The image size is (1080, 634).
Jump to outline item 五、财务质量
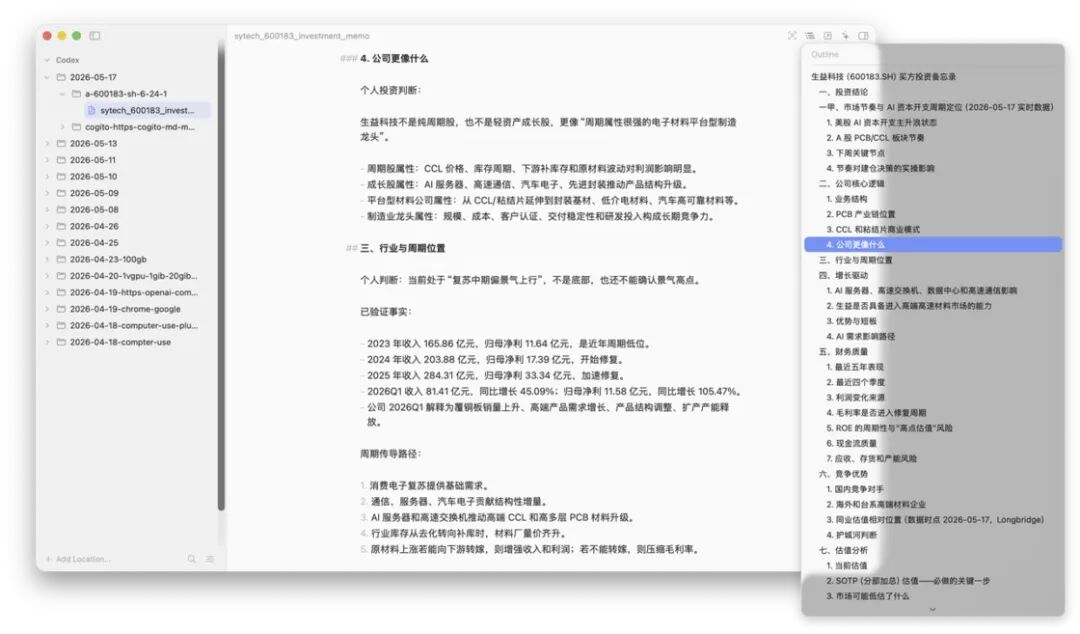pos(843,351)
